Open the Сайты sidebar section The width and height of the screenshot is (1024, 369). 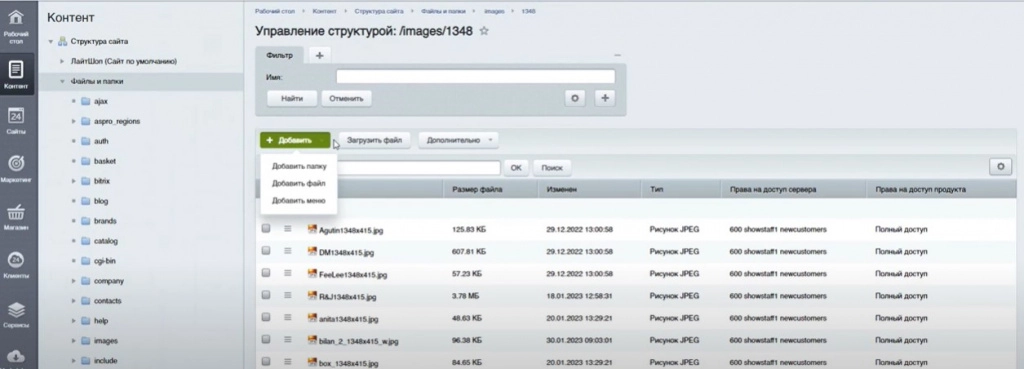pos(16,121)
